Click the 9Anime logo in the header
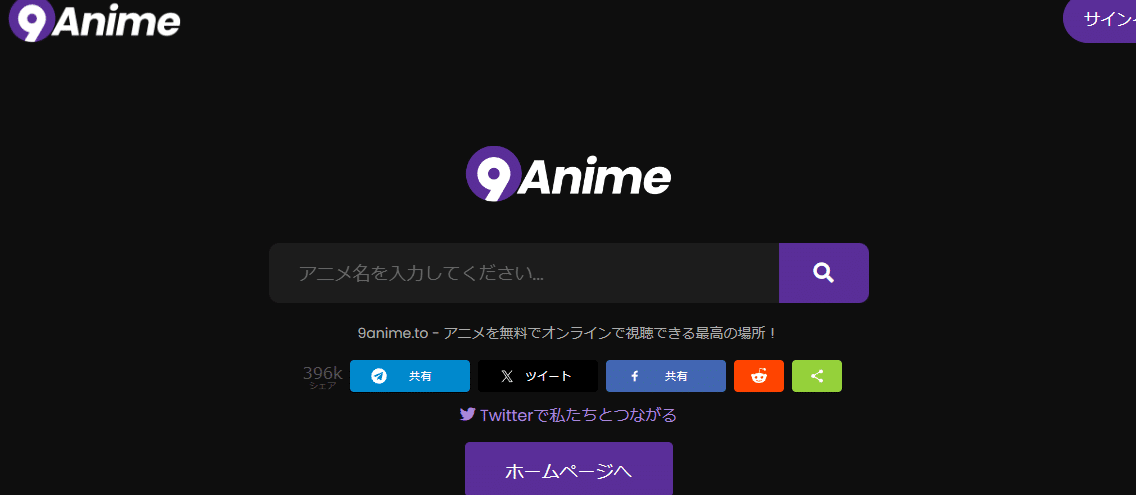The height and width of the screenshot is (495, 1136). pos(94,21)
